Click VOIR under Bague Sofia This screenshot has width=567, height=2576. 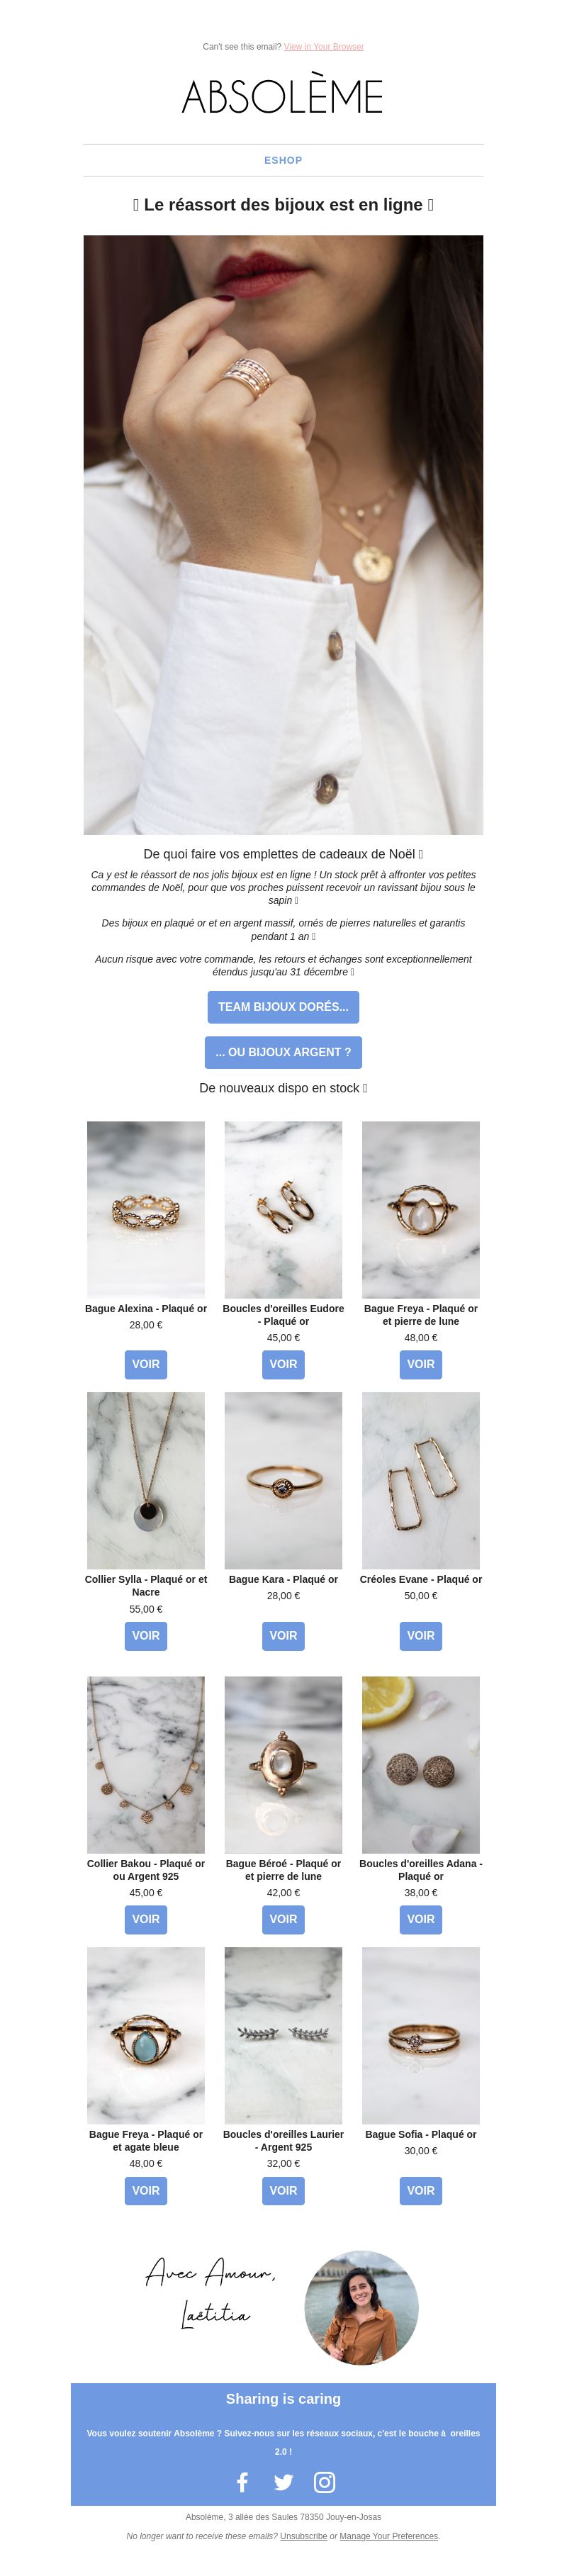point(421,2190)
